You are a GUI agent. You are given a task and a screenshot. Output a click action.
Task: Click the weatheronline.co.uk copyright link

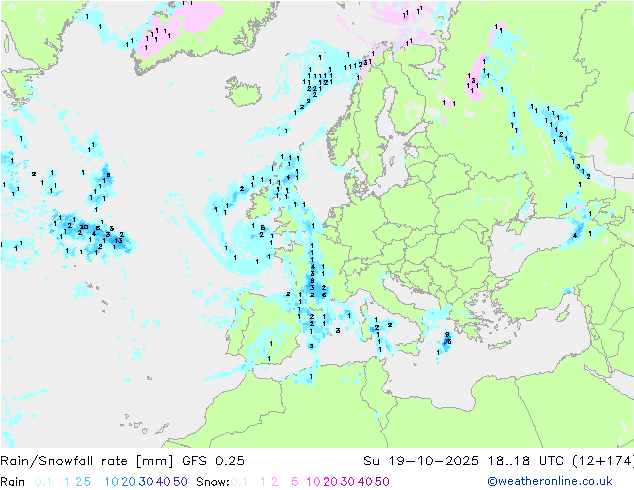pyautogui.click(x=550, y=482)
